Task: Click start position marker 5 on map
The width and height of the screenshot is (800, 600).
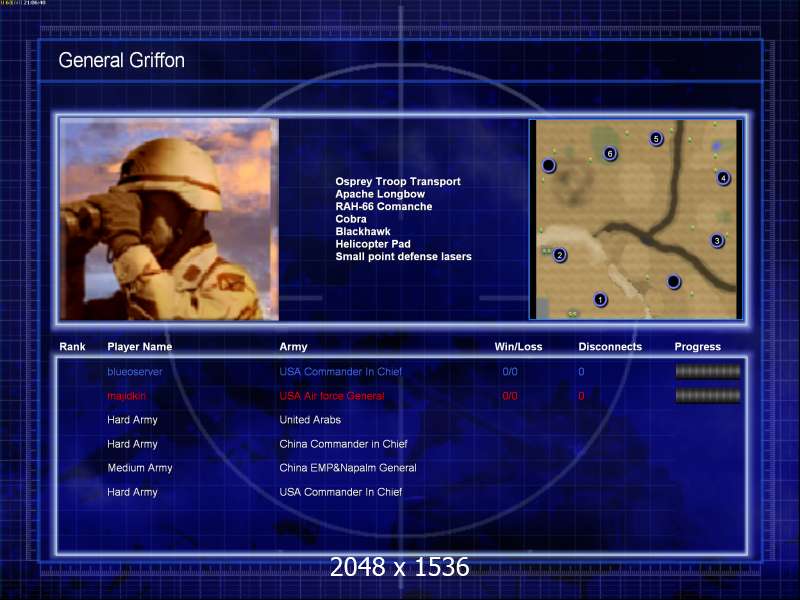Action: [x=656, y=138]
